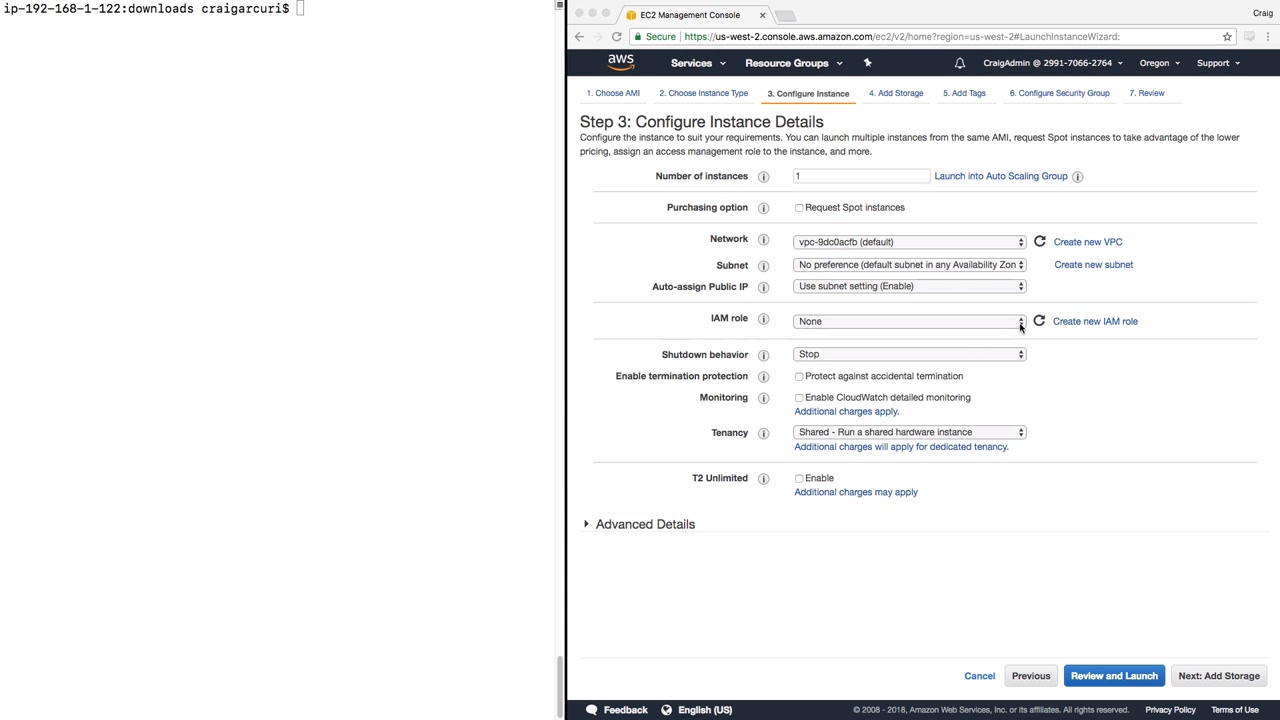Click Review and Launch button
Viewport: 1280px width, 720px height.
tap(1114, 676)
